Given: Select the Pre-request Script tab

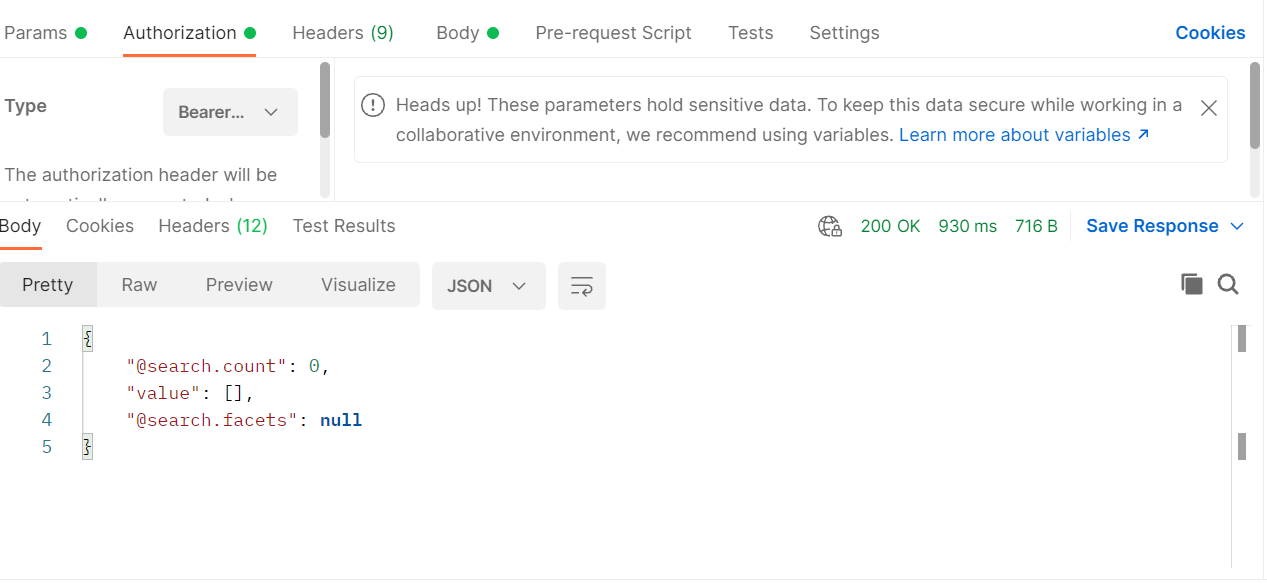Looking at the screenshot, I should 613,33.
